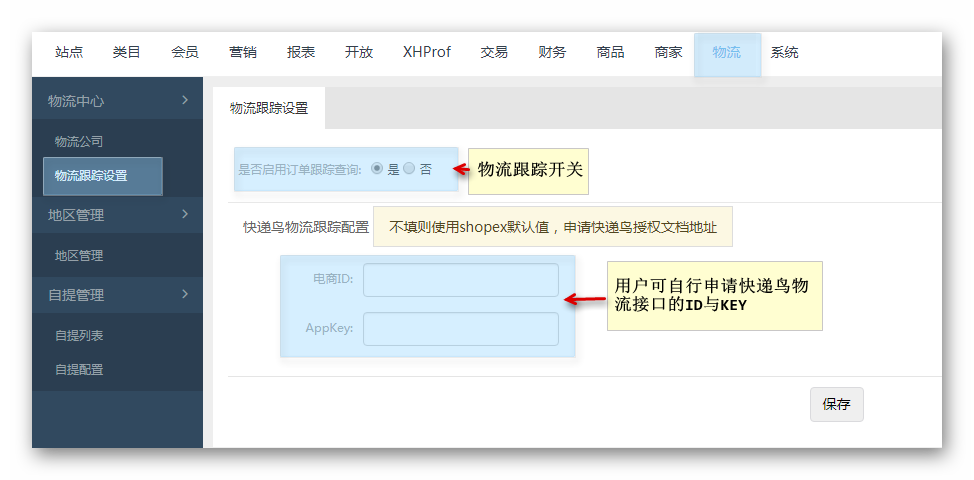This screenshot has width=974, height=480.
Task: Open the 报表 menu
Action: (x=301, y=52)
